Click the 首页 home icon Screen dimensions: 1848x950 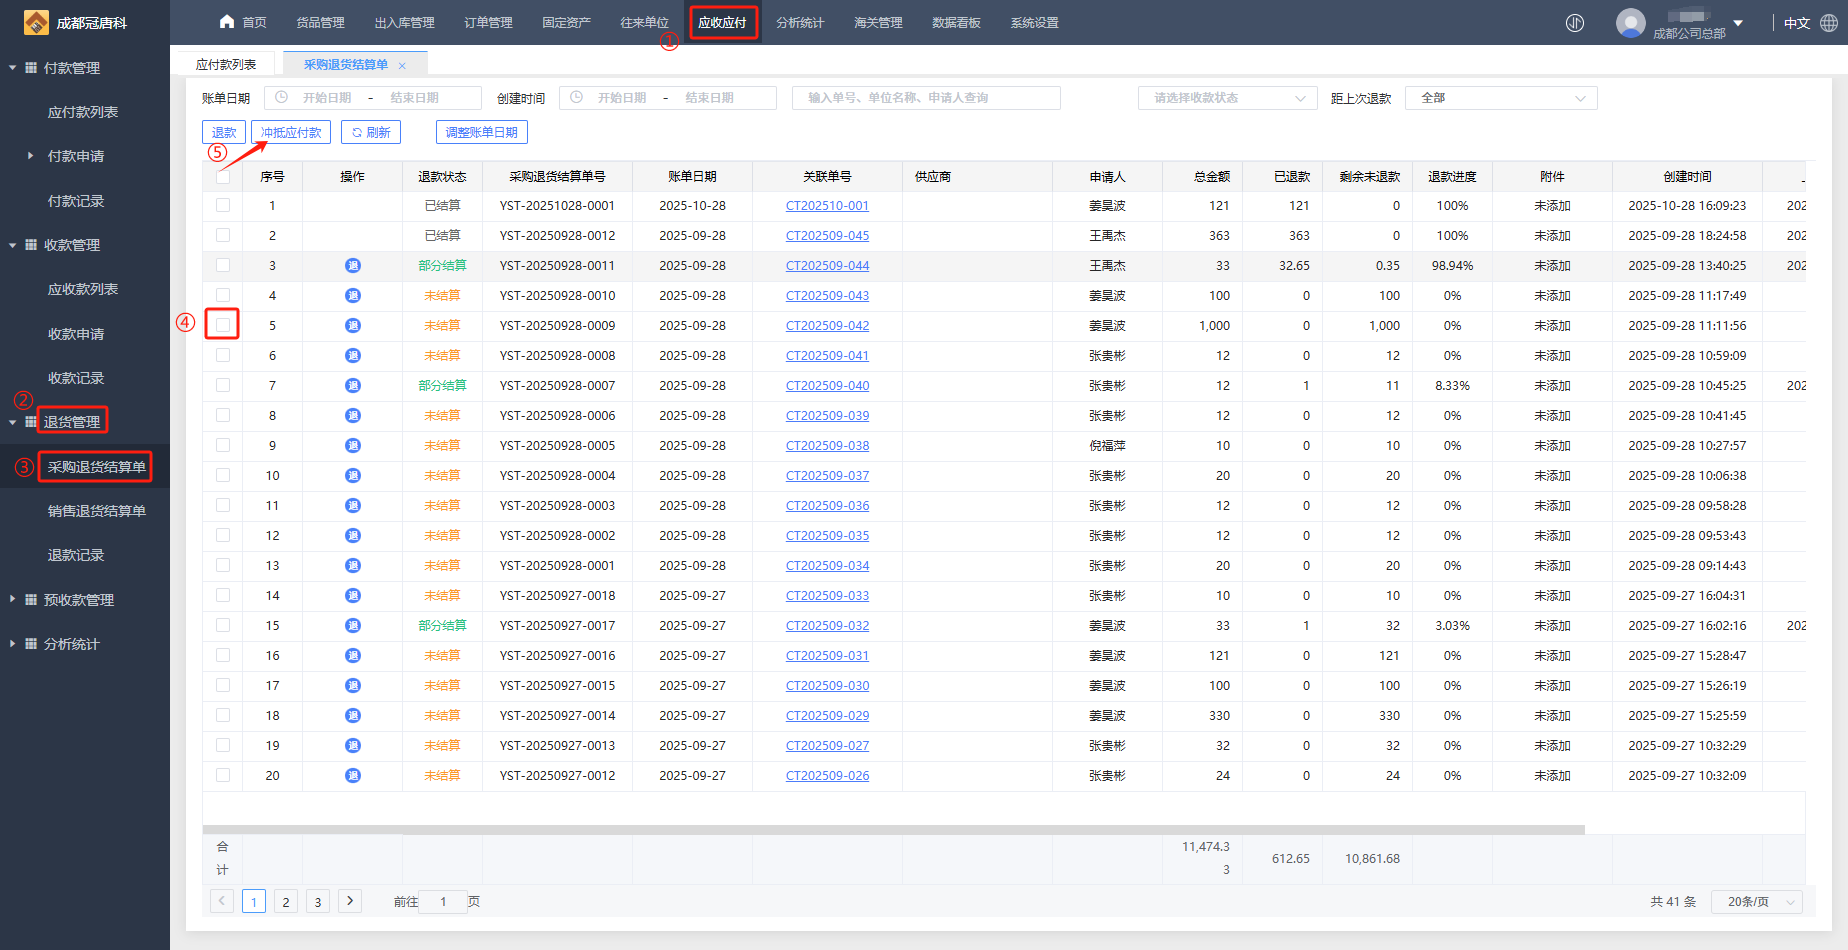pyautogui.click(x=227, y=22)
